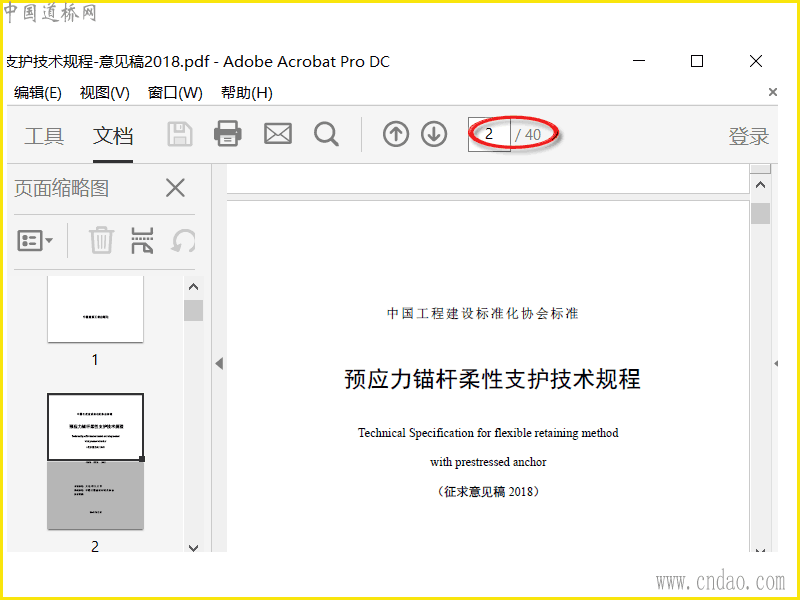This screenshot has width=800, height=600.
Task: Maximize the Acrobat window
Action: point(697,61)
